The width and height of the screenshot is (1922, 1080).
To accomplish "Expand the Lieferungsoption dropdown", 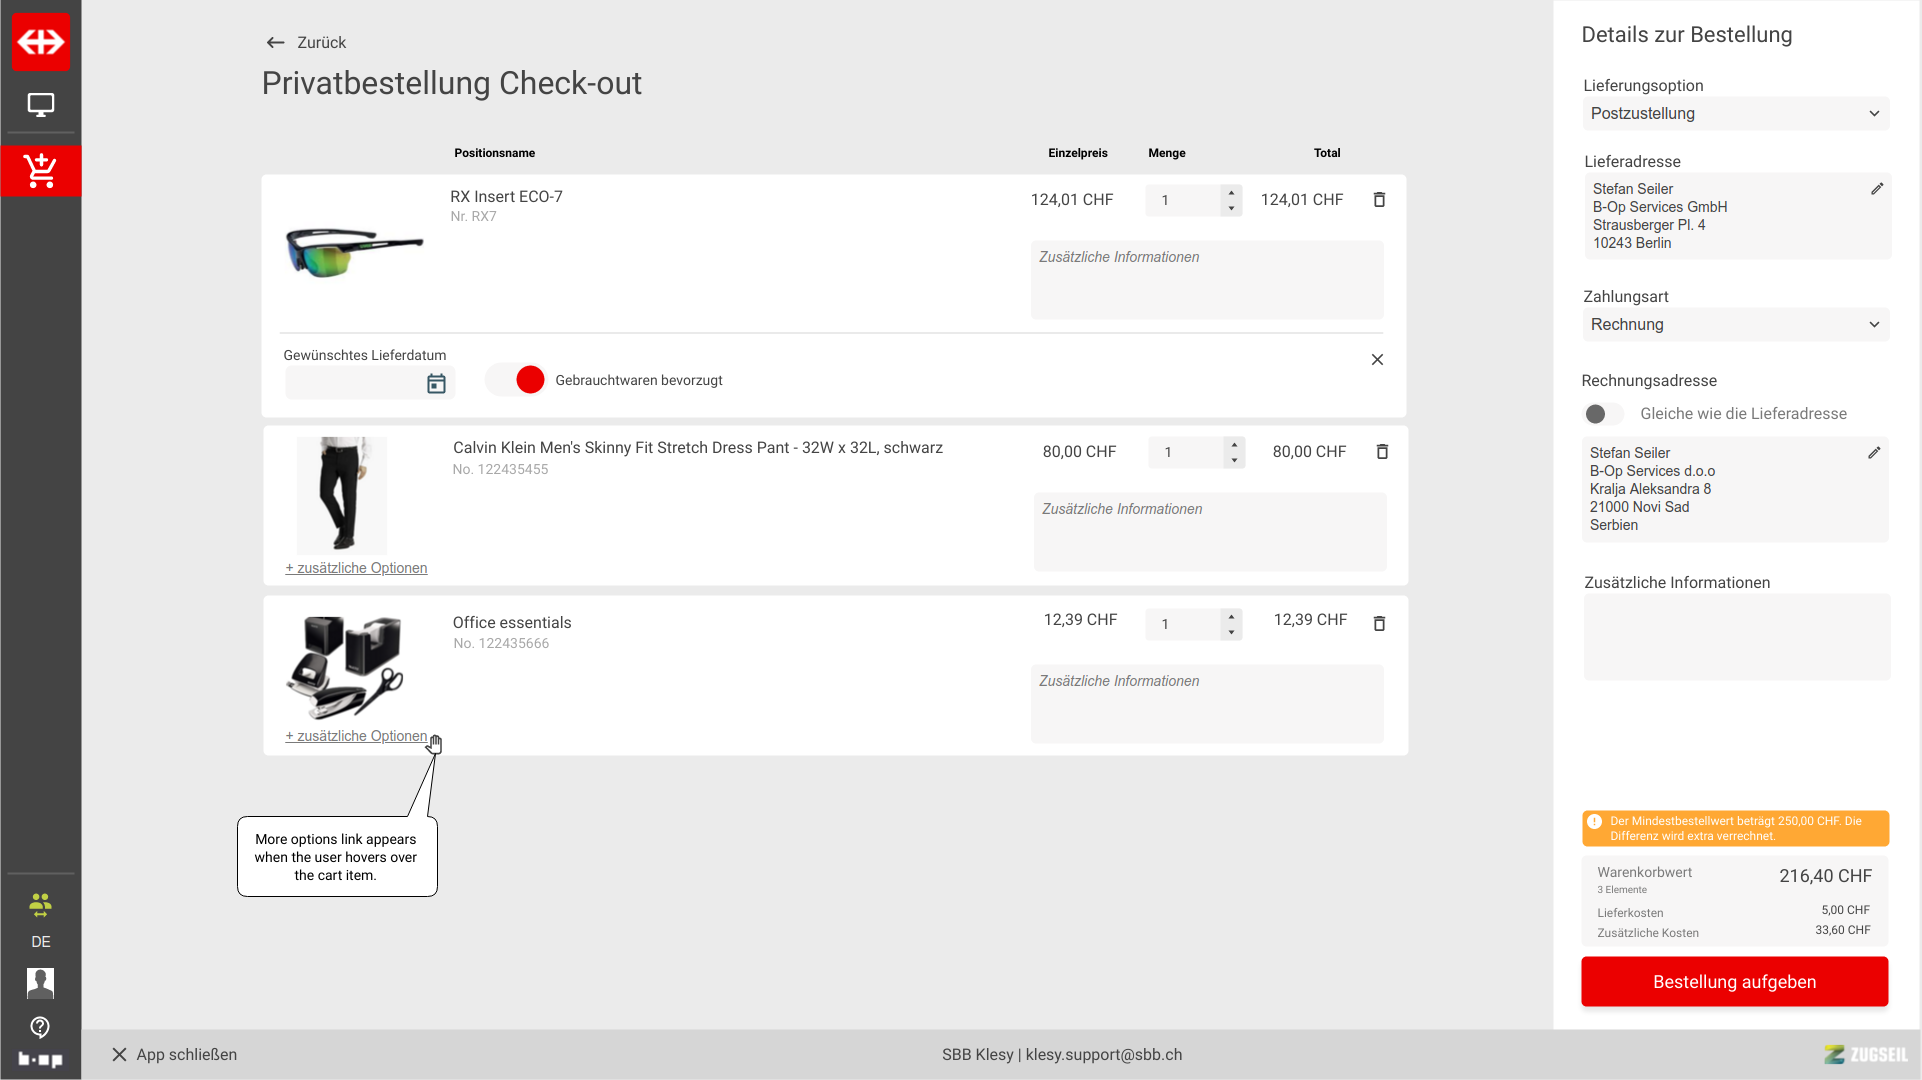I will pyautogui.click(x=1735, y=114).
